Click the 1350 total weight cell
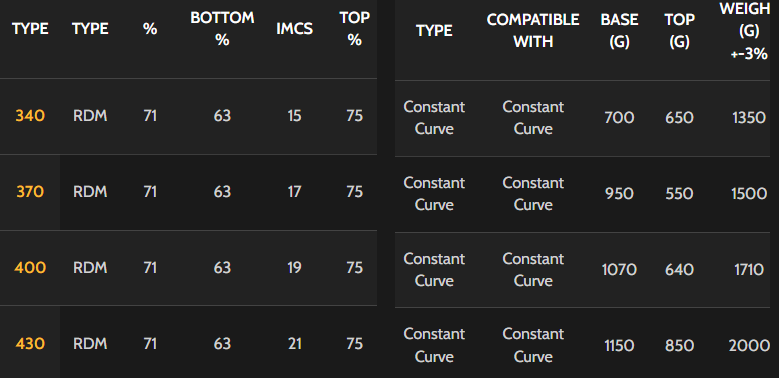The height and width of the screenshot is (378, 779). point(749,118)
